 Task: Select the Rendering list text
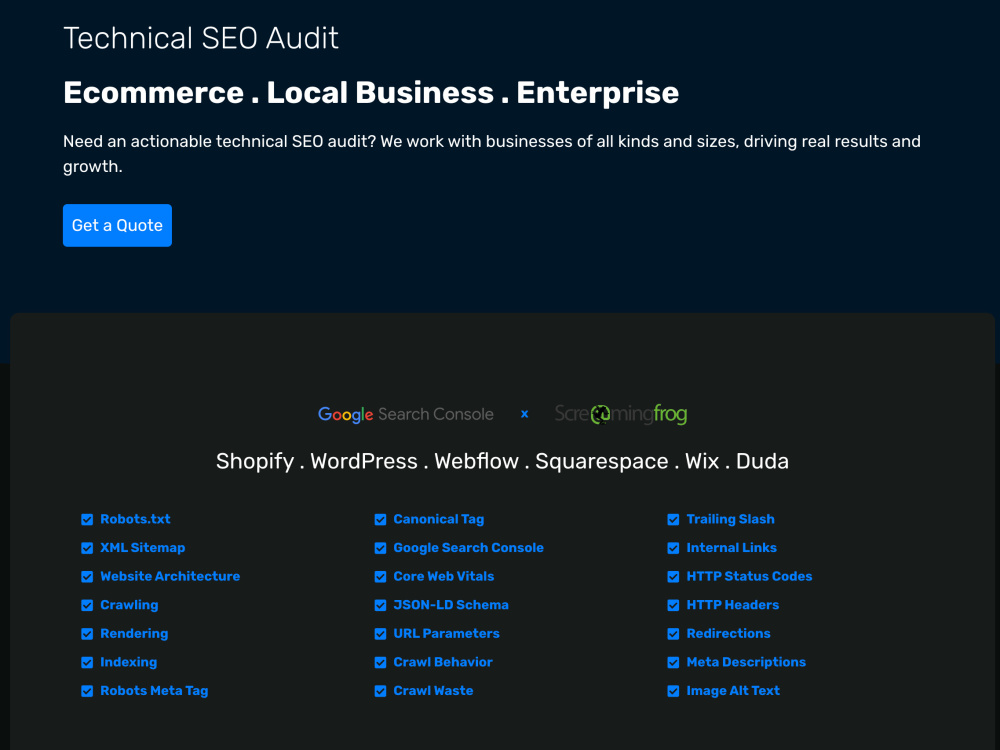(135, 634)
